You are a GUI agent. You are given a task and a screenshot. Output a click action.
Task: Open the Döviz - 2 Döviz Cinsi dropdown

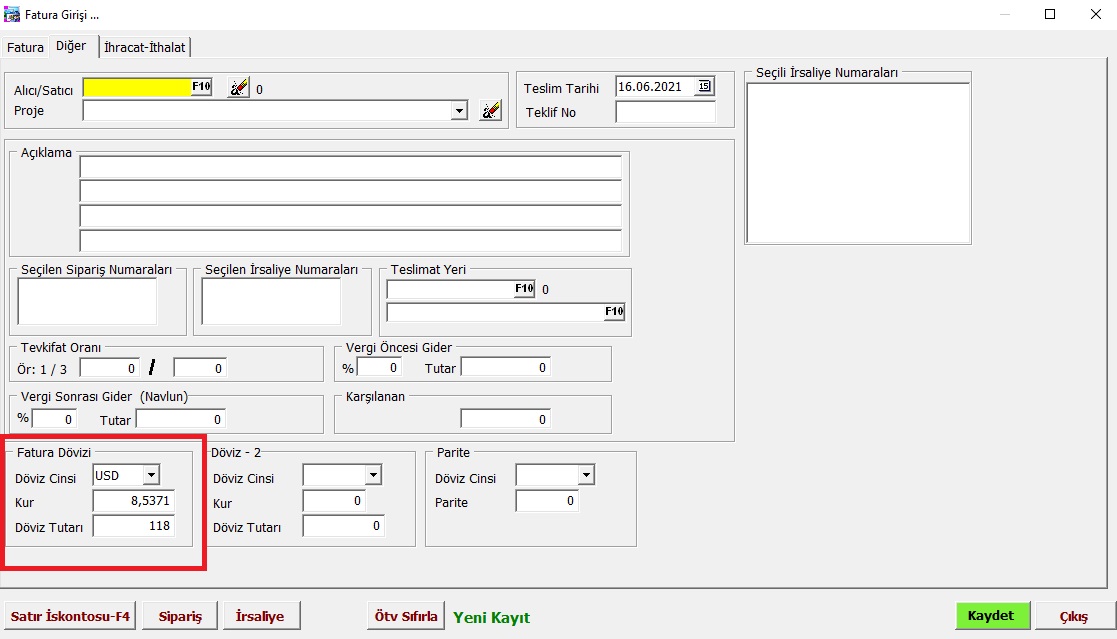372,475
